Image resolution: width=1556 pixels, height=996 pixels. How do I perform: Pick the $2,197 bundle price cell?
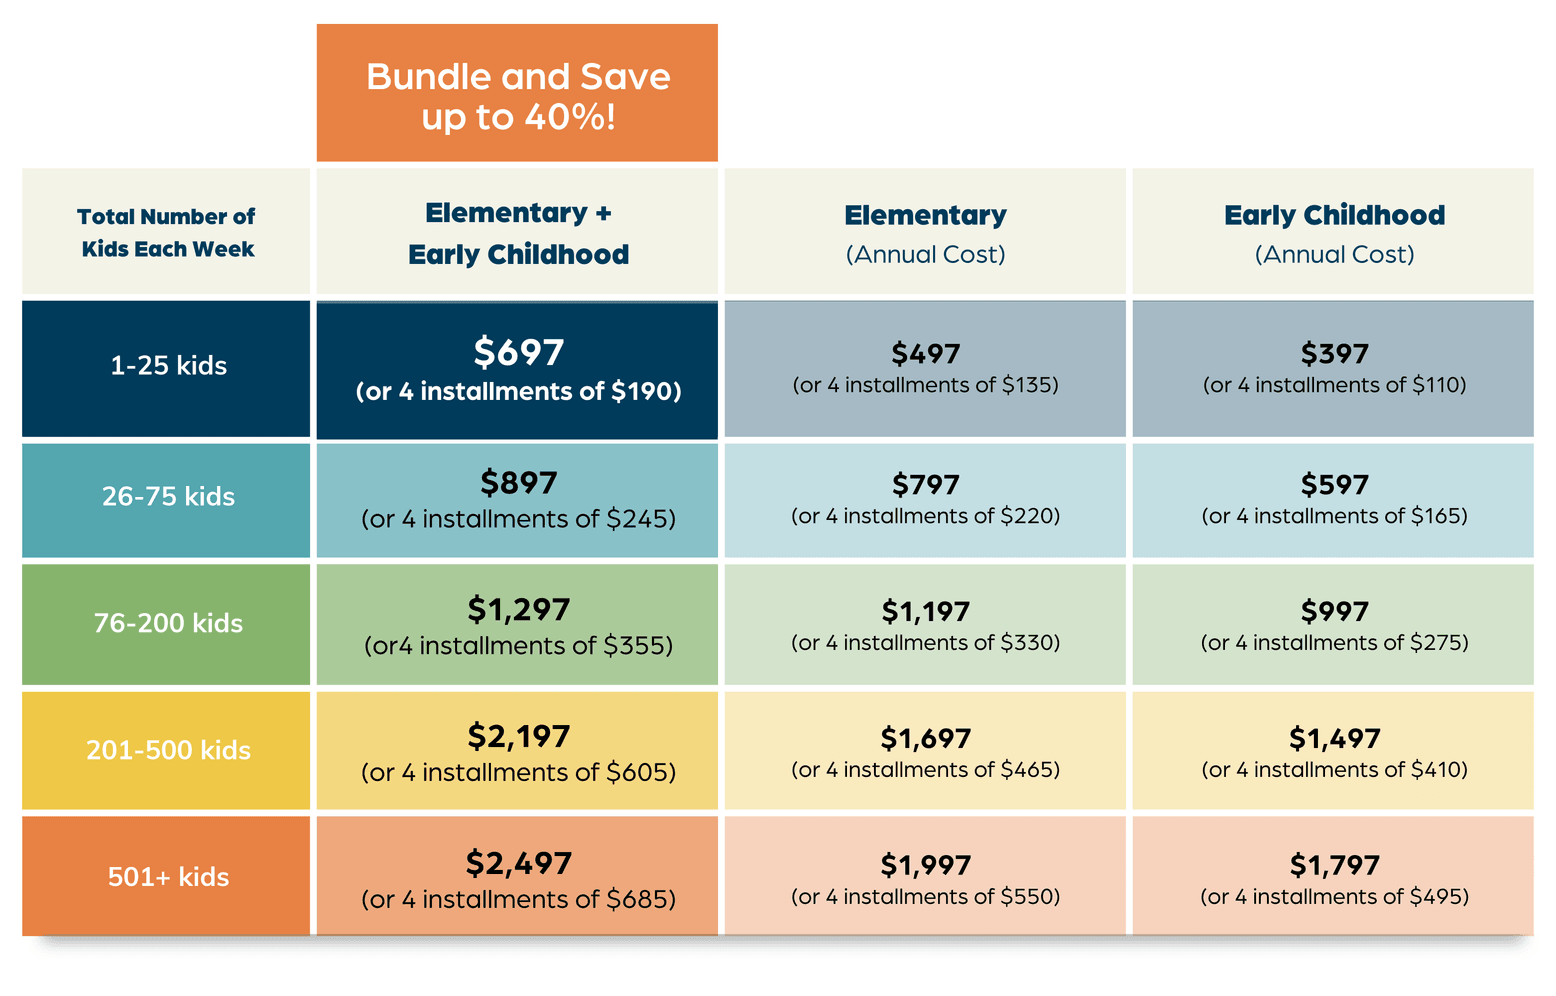point(517,751)
